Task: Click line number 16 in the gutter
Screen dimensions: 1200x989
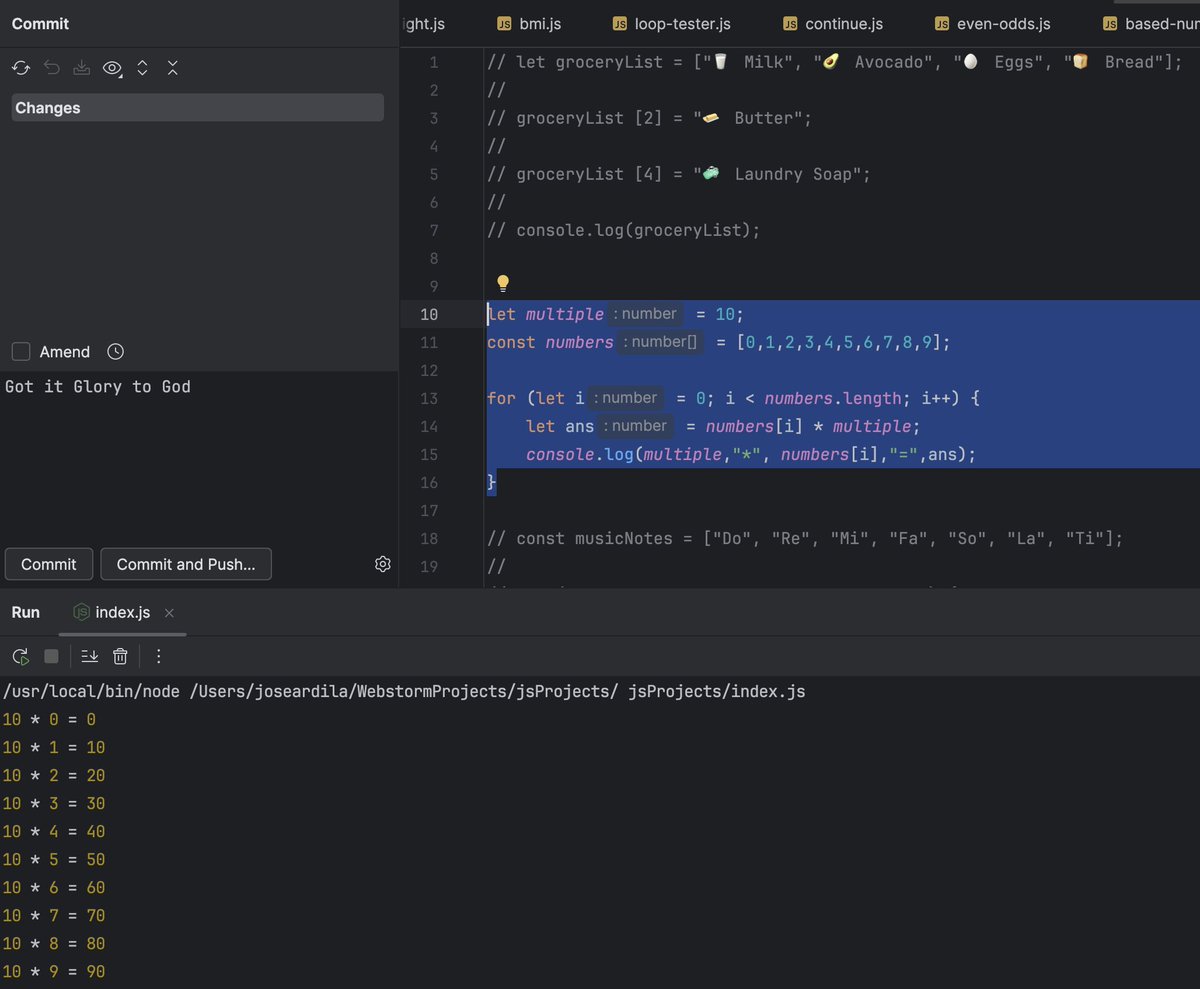Action: pyautogui.click(x=429, y=482)
